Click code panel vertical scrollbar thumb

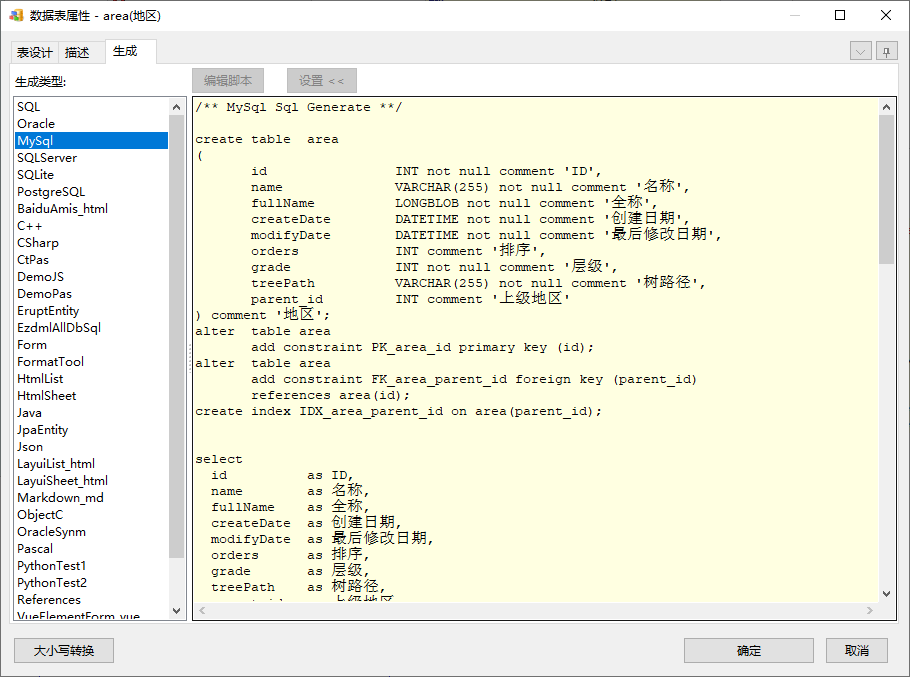886,190
